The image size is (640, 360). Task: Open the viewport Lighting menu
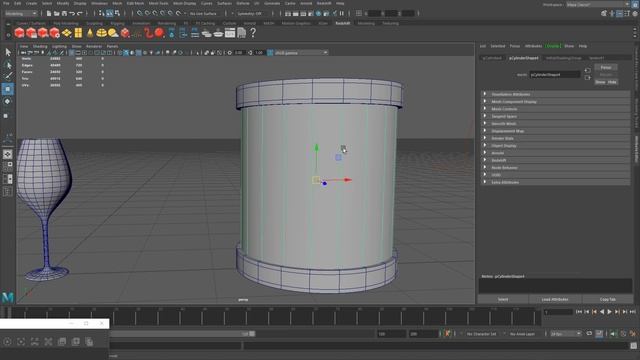(59, 47)
